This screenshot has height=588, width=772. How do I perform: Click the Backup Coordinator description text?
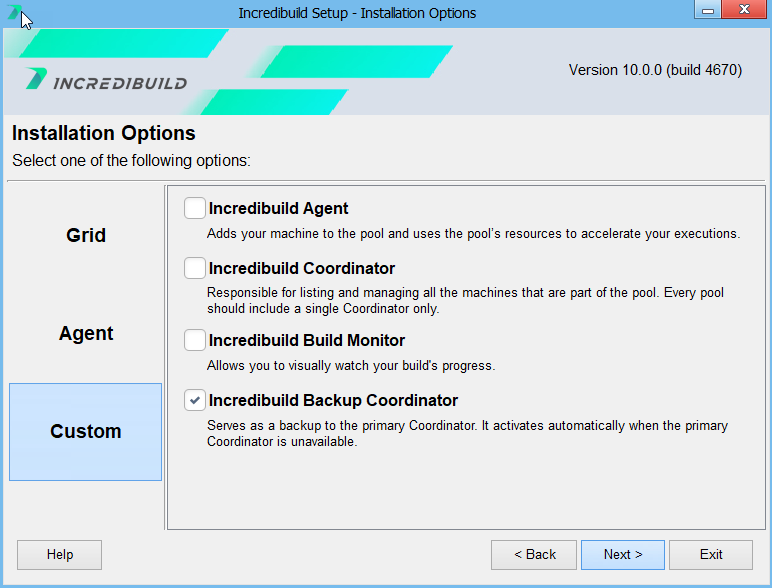click(467, 433)
